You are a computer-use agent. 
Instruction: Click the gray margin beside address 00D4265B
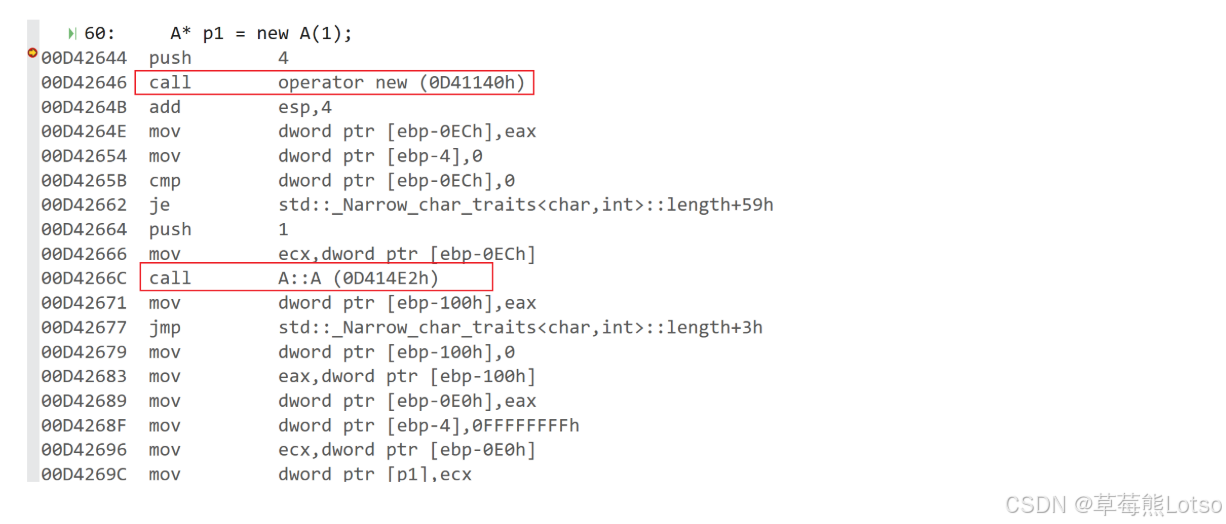click(x=33, y=180)
